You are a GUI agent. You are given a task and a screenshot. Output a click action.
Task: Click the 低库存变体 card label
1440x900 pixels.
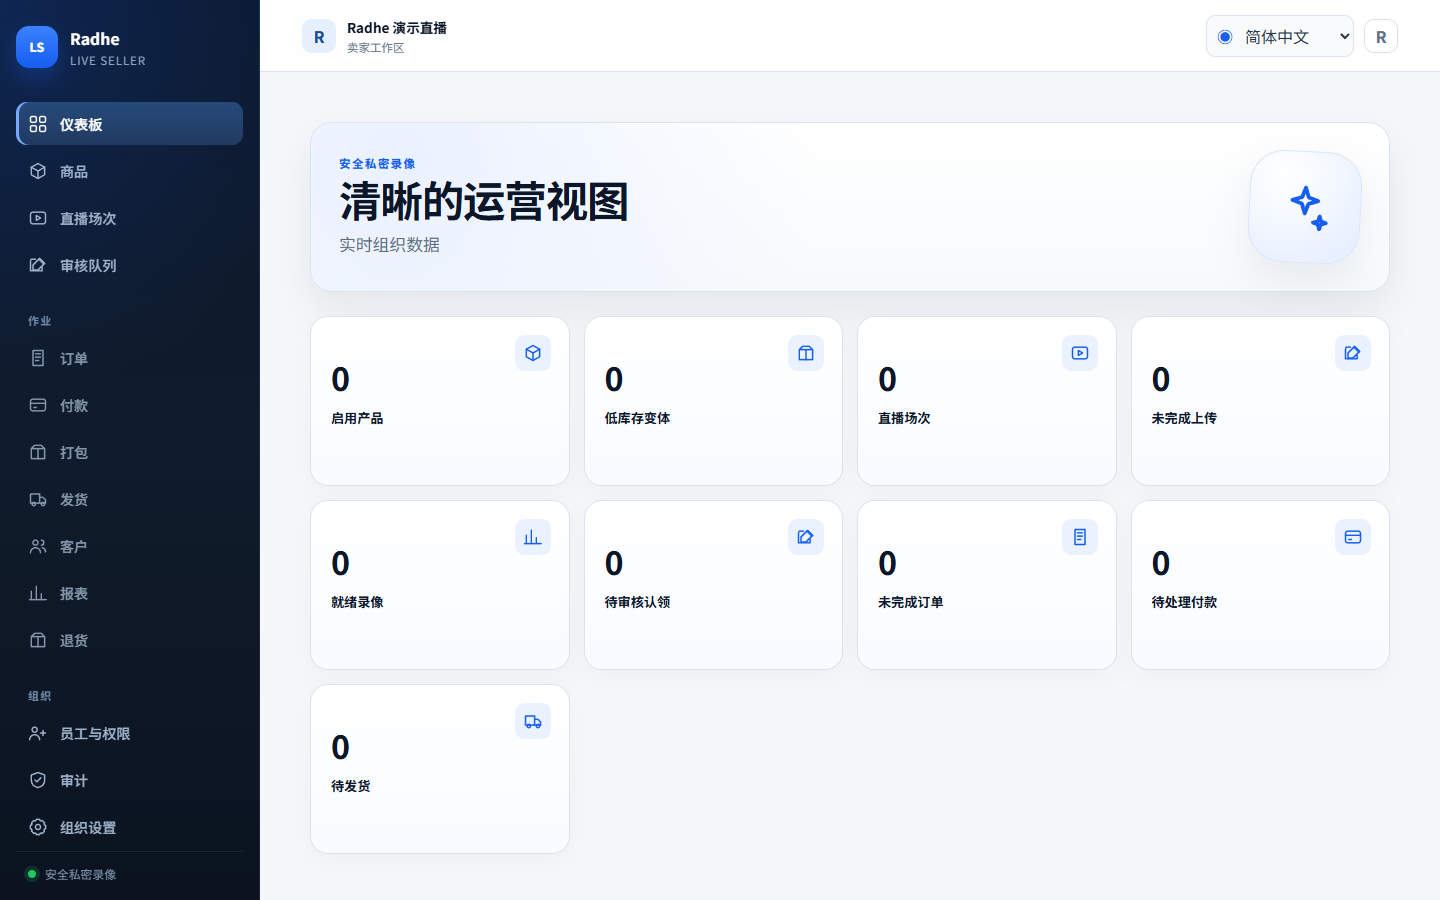(x=638, y=418)
